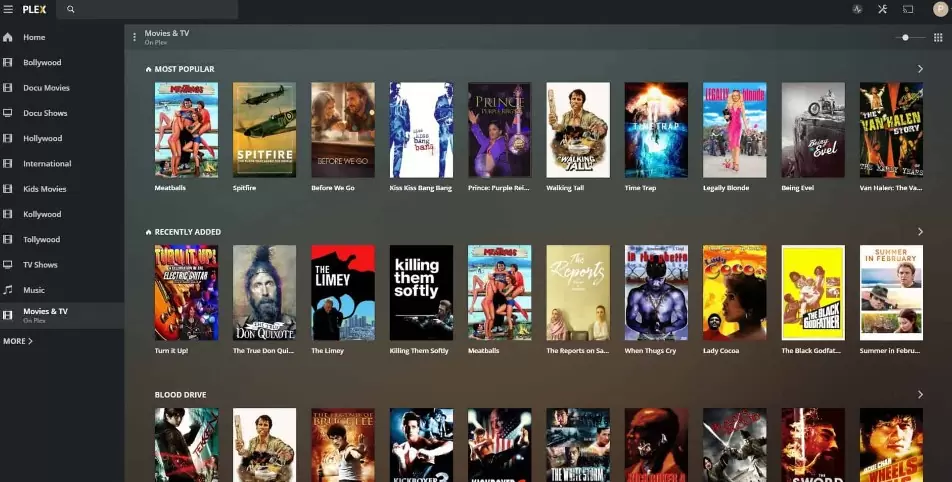This screenshot has width=952, height=482.
Task: Click the TV Shows monitor icon
Action: click(8, 265)
